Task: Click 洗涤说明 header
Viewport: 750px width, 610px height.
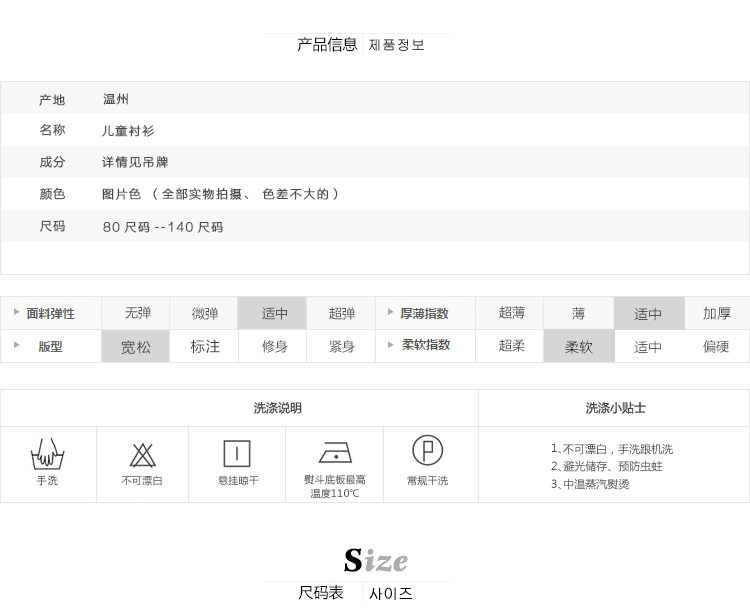Action: [277, 408]
